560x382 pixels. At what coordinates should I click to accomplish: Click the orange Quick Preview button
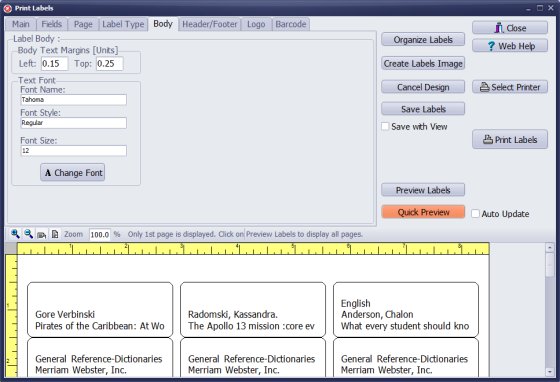[423, 212]
